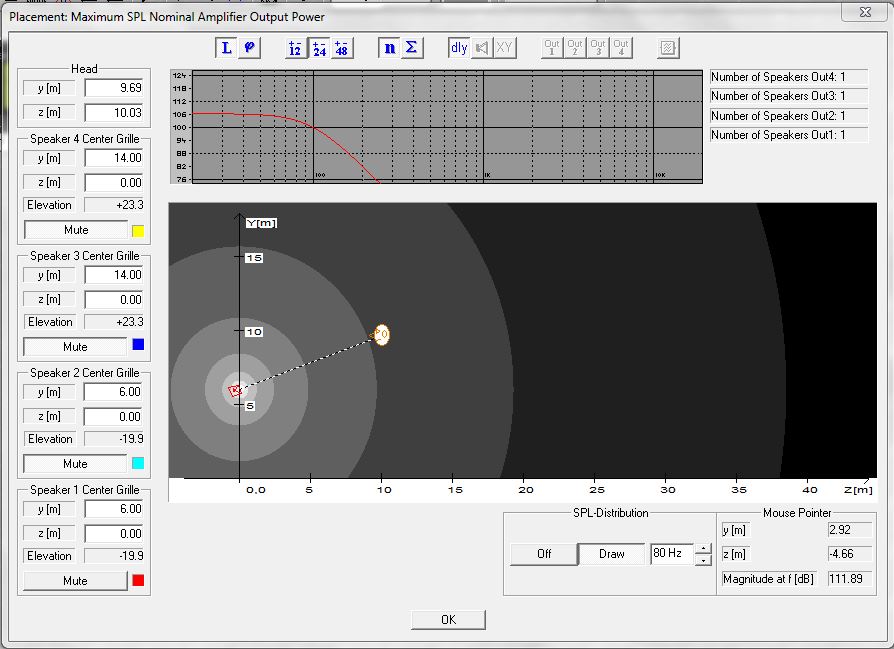Click the Y[m] axis label

coord(261,223)
